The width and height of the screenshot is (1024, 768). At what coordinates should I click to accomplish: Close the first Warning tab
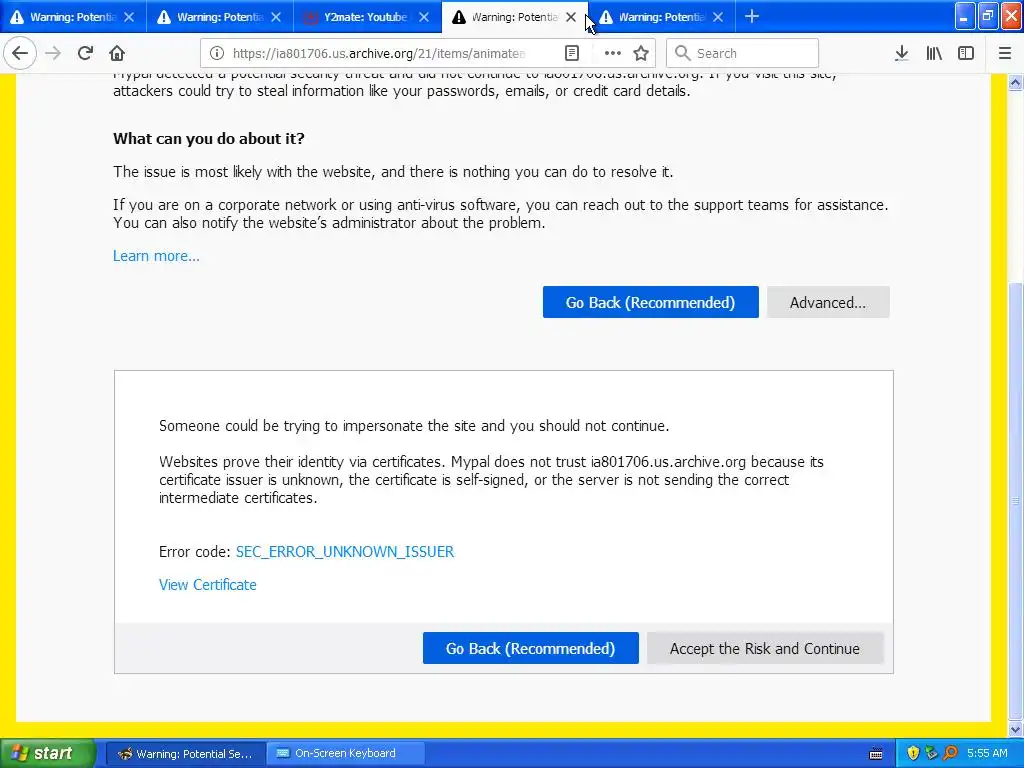tap(129, 17)
